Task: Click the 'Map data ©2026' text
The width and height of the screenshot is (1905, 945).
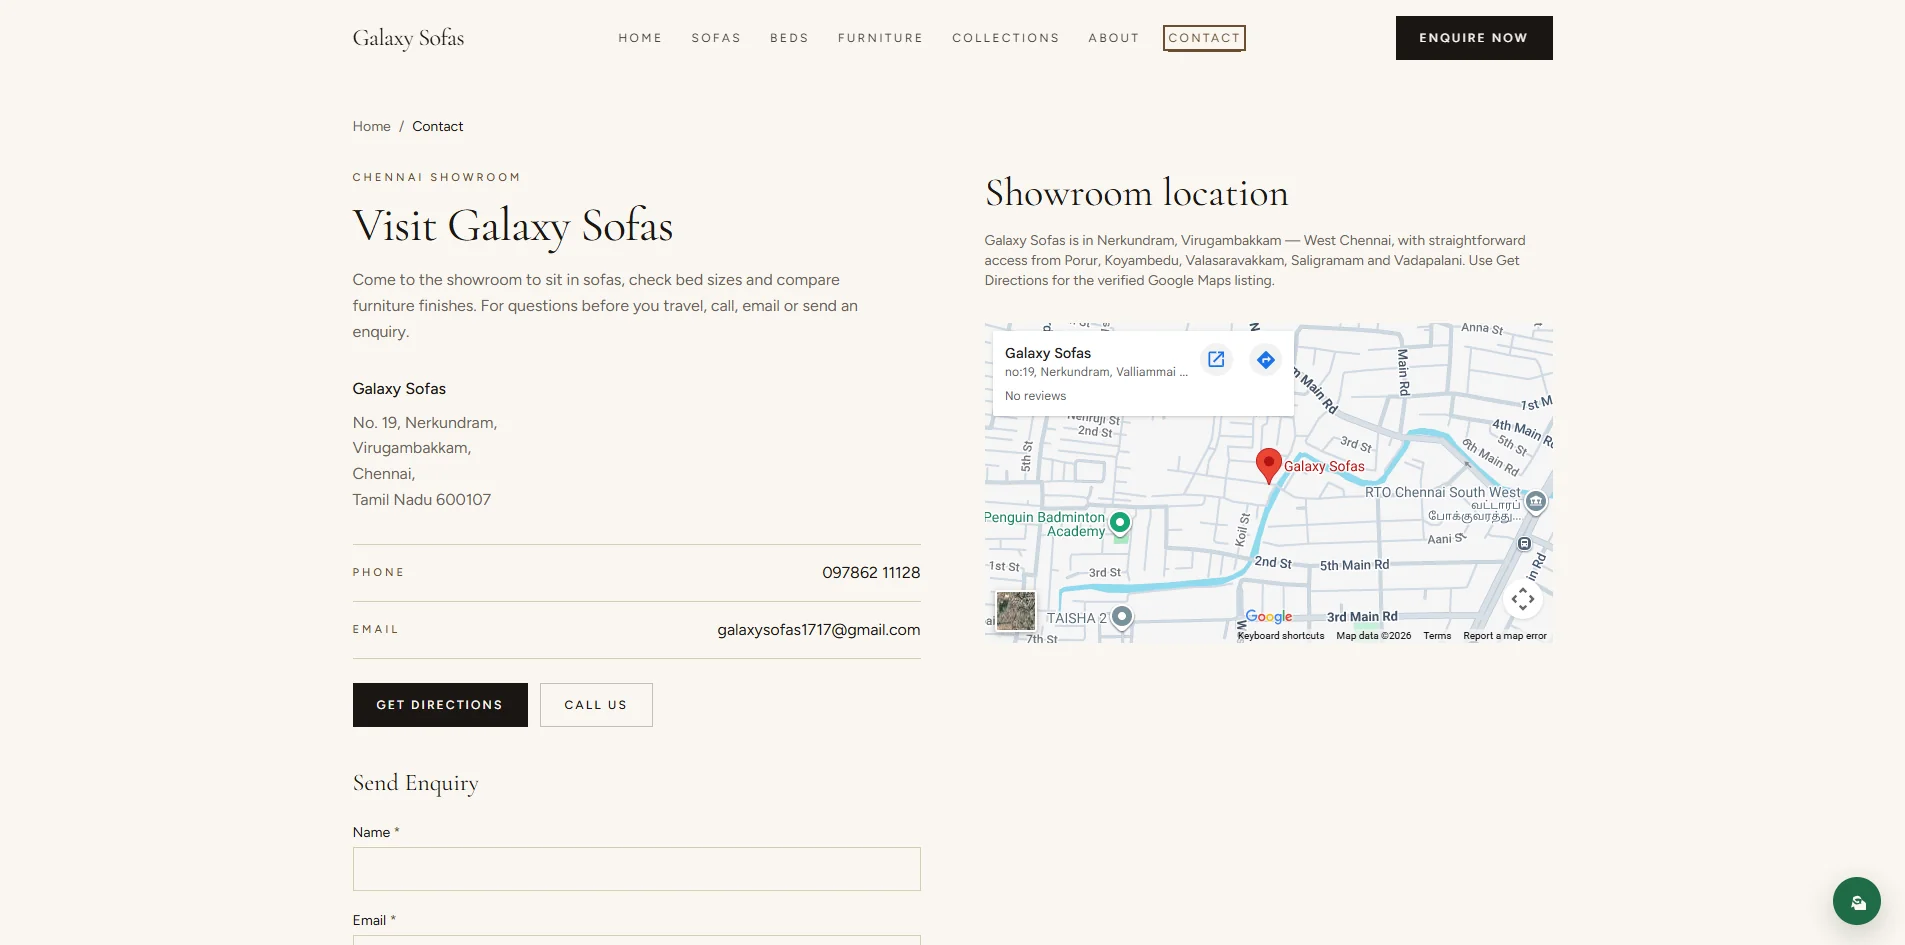Action: click(x=1374, y=636)
